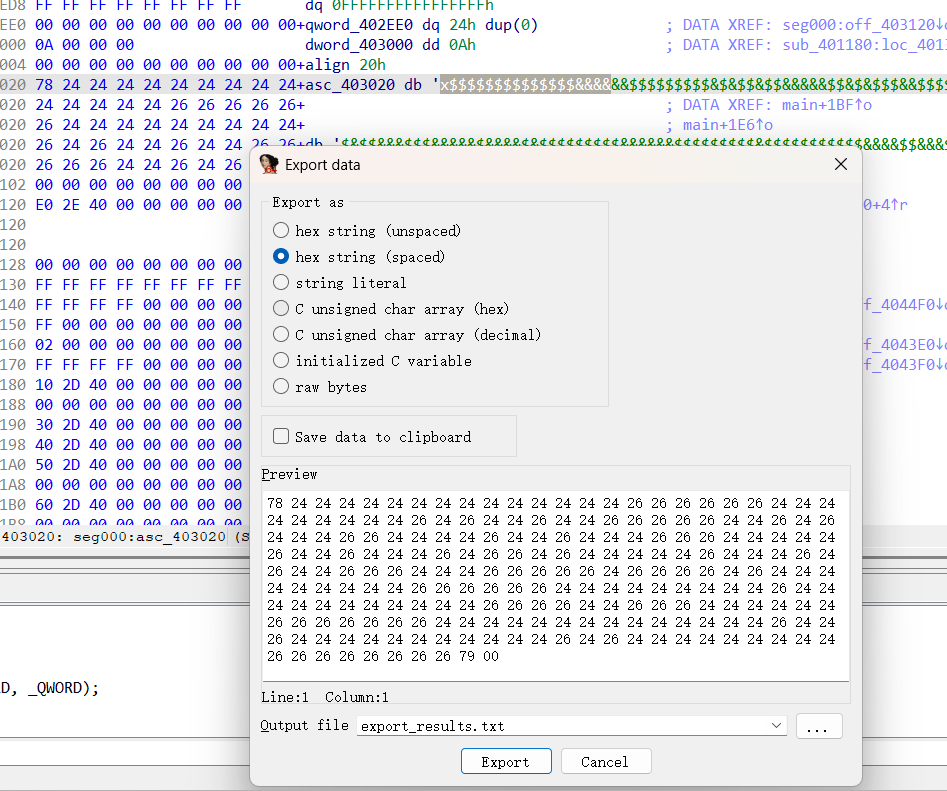The image size is (947, 791).
Task: Click the f_4043E0 xref at right edge
Action: [904, 344]
